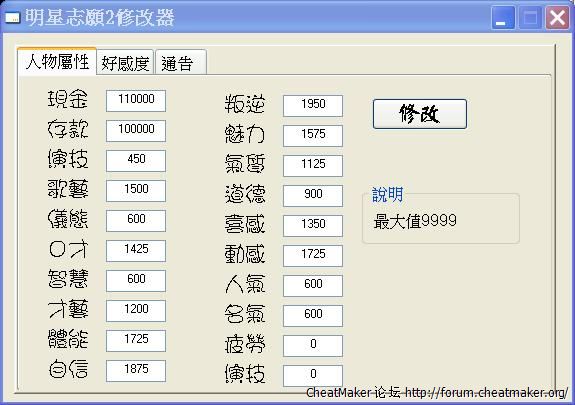Image resolution: width=575 pixels, height=405 pixels.
Task: Select the 動感 field showing 1725
Action: click(x=313, y=256)
